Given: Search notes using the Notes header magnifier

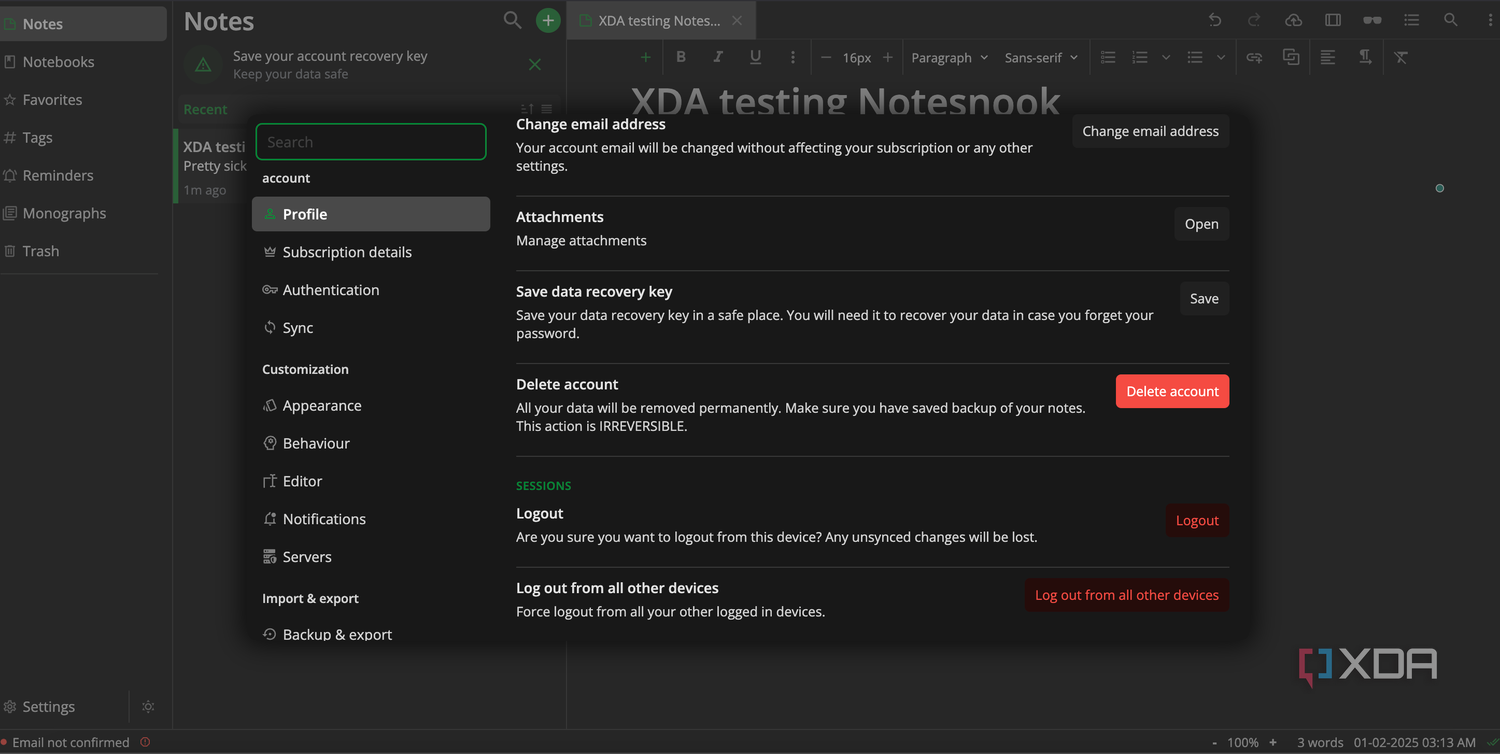Looking at the screenshot, I should click(x=512, y=20).
